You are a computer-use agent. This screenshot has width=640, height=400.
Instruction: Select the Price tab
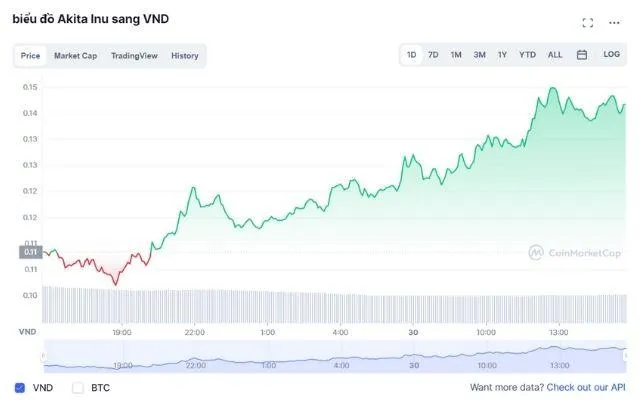tap(30, 56)
